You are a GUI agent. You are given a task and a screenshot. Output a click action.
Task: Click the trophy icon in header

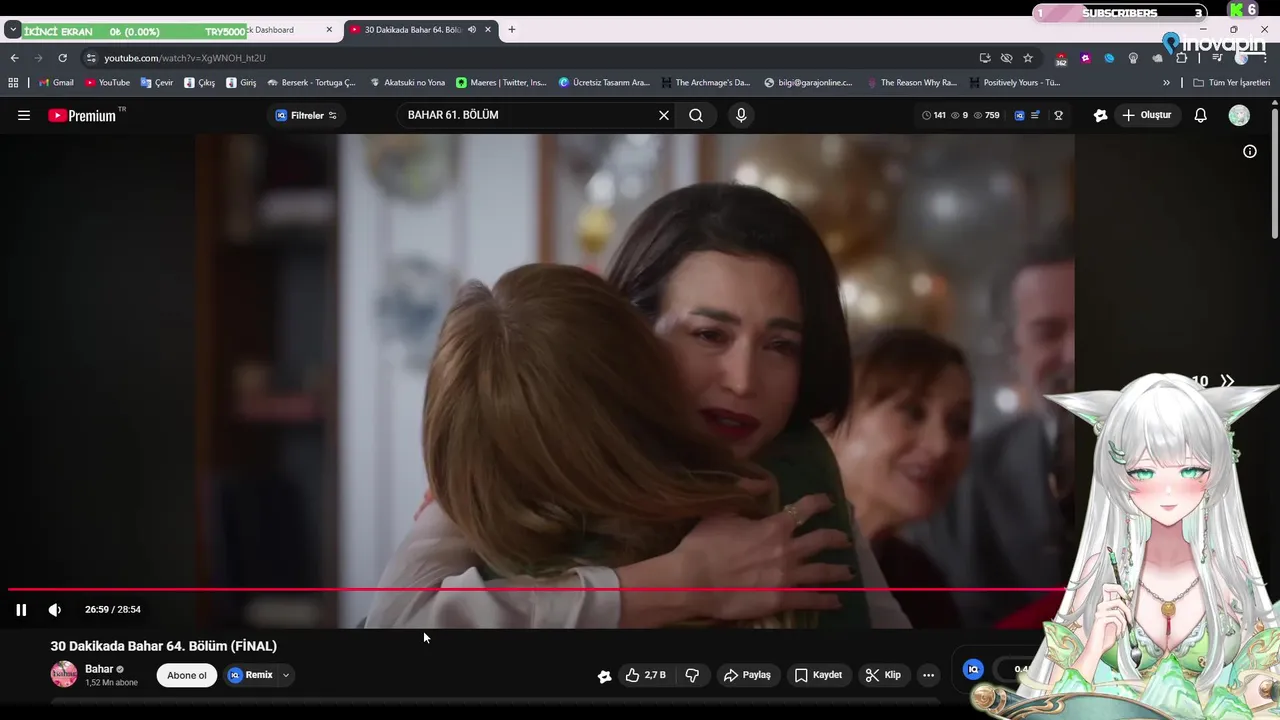1058,115
